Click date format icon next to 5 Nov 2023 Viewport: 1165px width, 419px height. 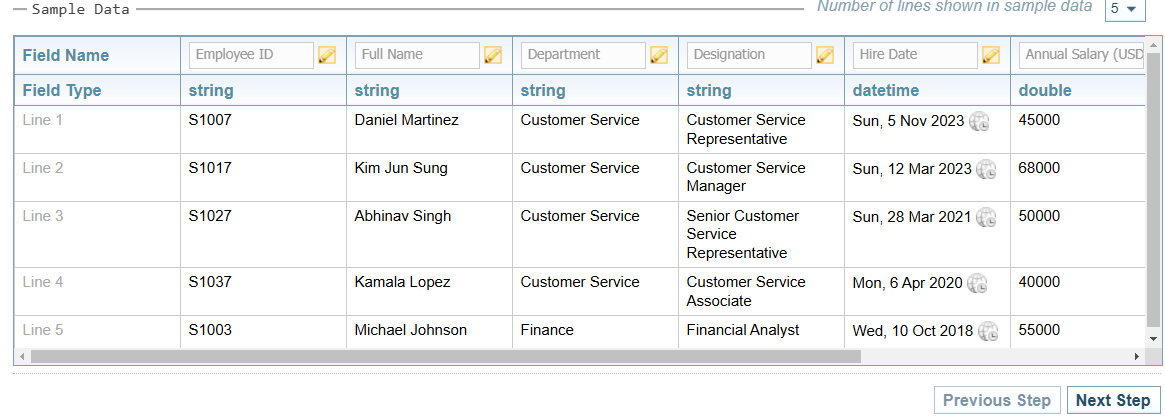click(x=980, y=122)
